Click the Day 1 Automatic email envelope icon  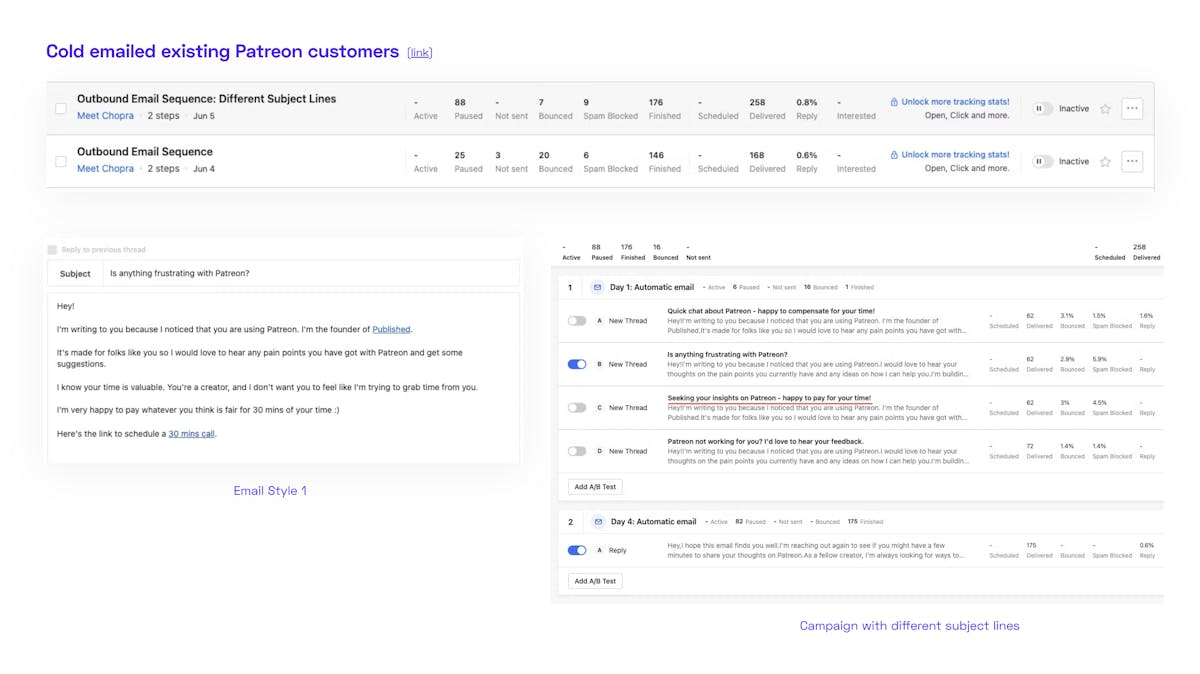coord(597,287)
